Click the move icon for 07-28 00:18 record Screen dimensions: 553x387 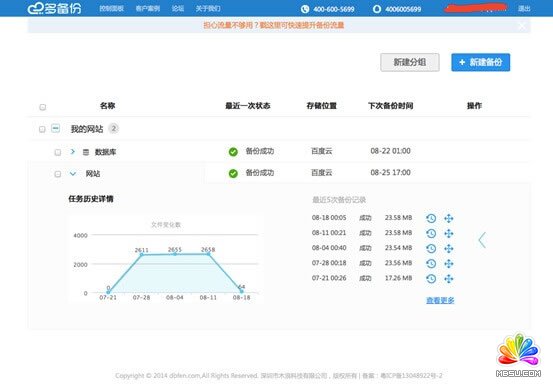coord(449,264)
